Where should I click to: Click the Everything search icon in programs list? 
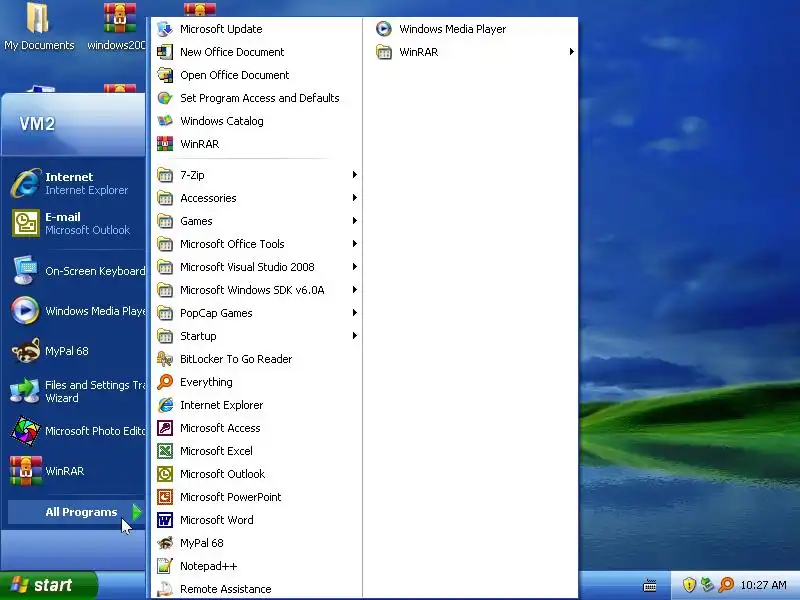point(165,382)
